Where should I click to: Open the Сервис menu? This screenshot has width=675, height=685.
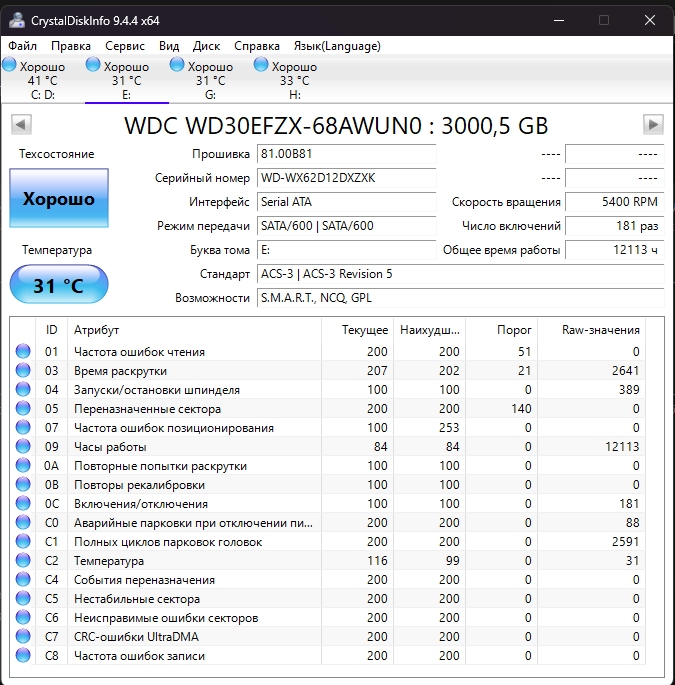point(125,46)
